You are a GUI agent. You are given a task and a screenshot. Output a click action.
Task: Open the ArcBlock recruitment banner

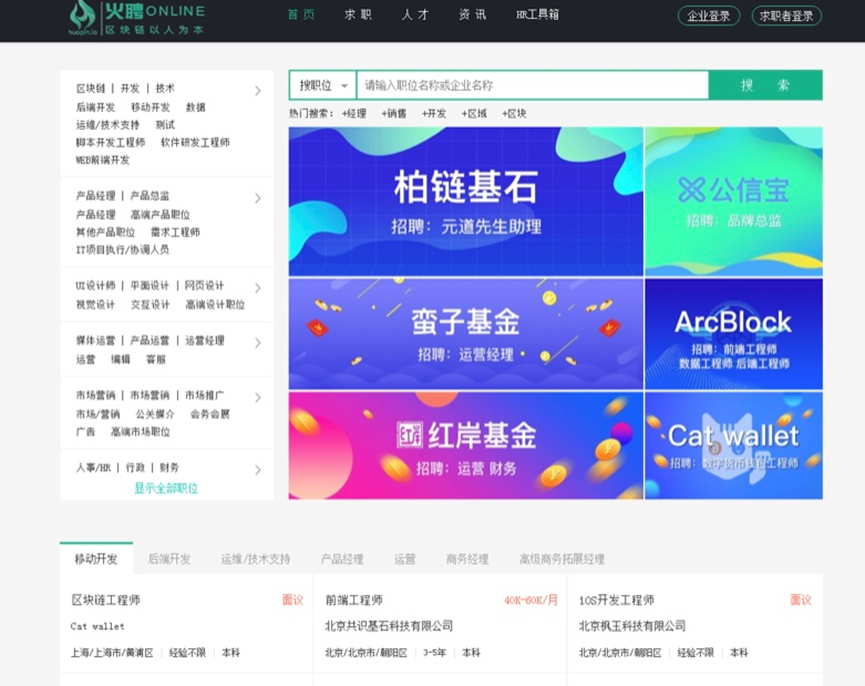point(734,334)
